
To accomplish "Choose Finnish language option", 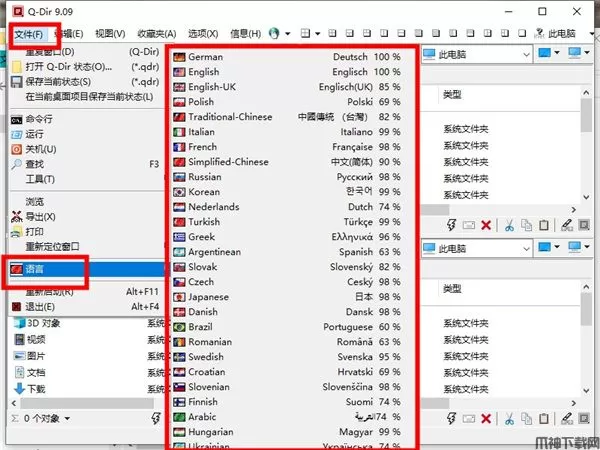I will coord(287,402).
